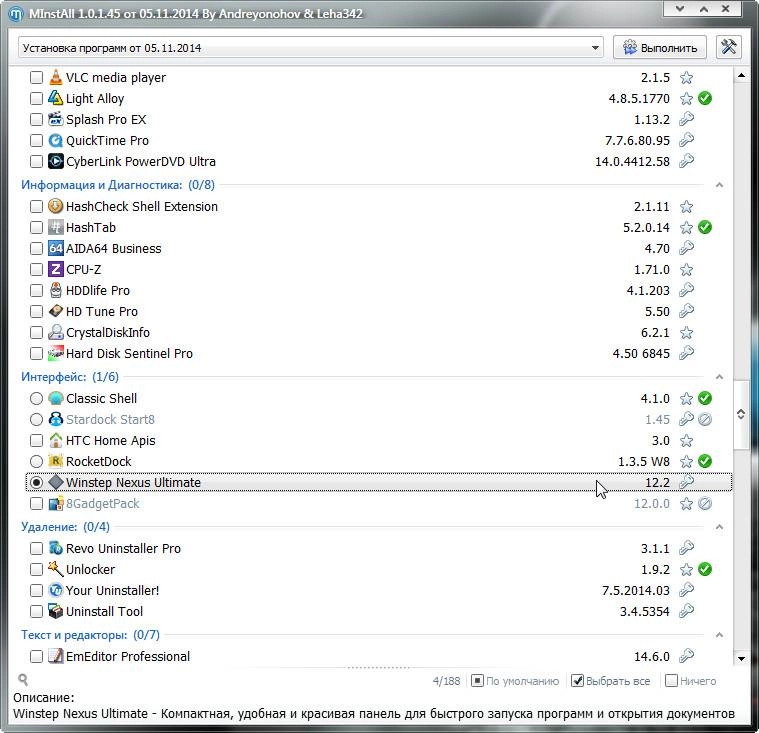Click the Выполнить button
Screen dimensions: 759x733
point(660,47)
